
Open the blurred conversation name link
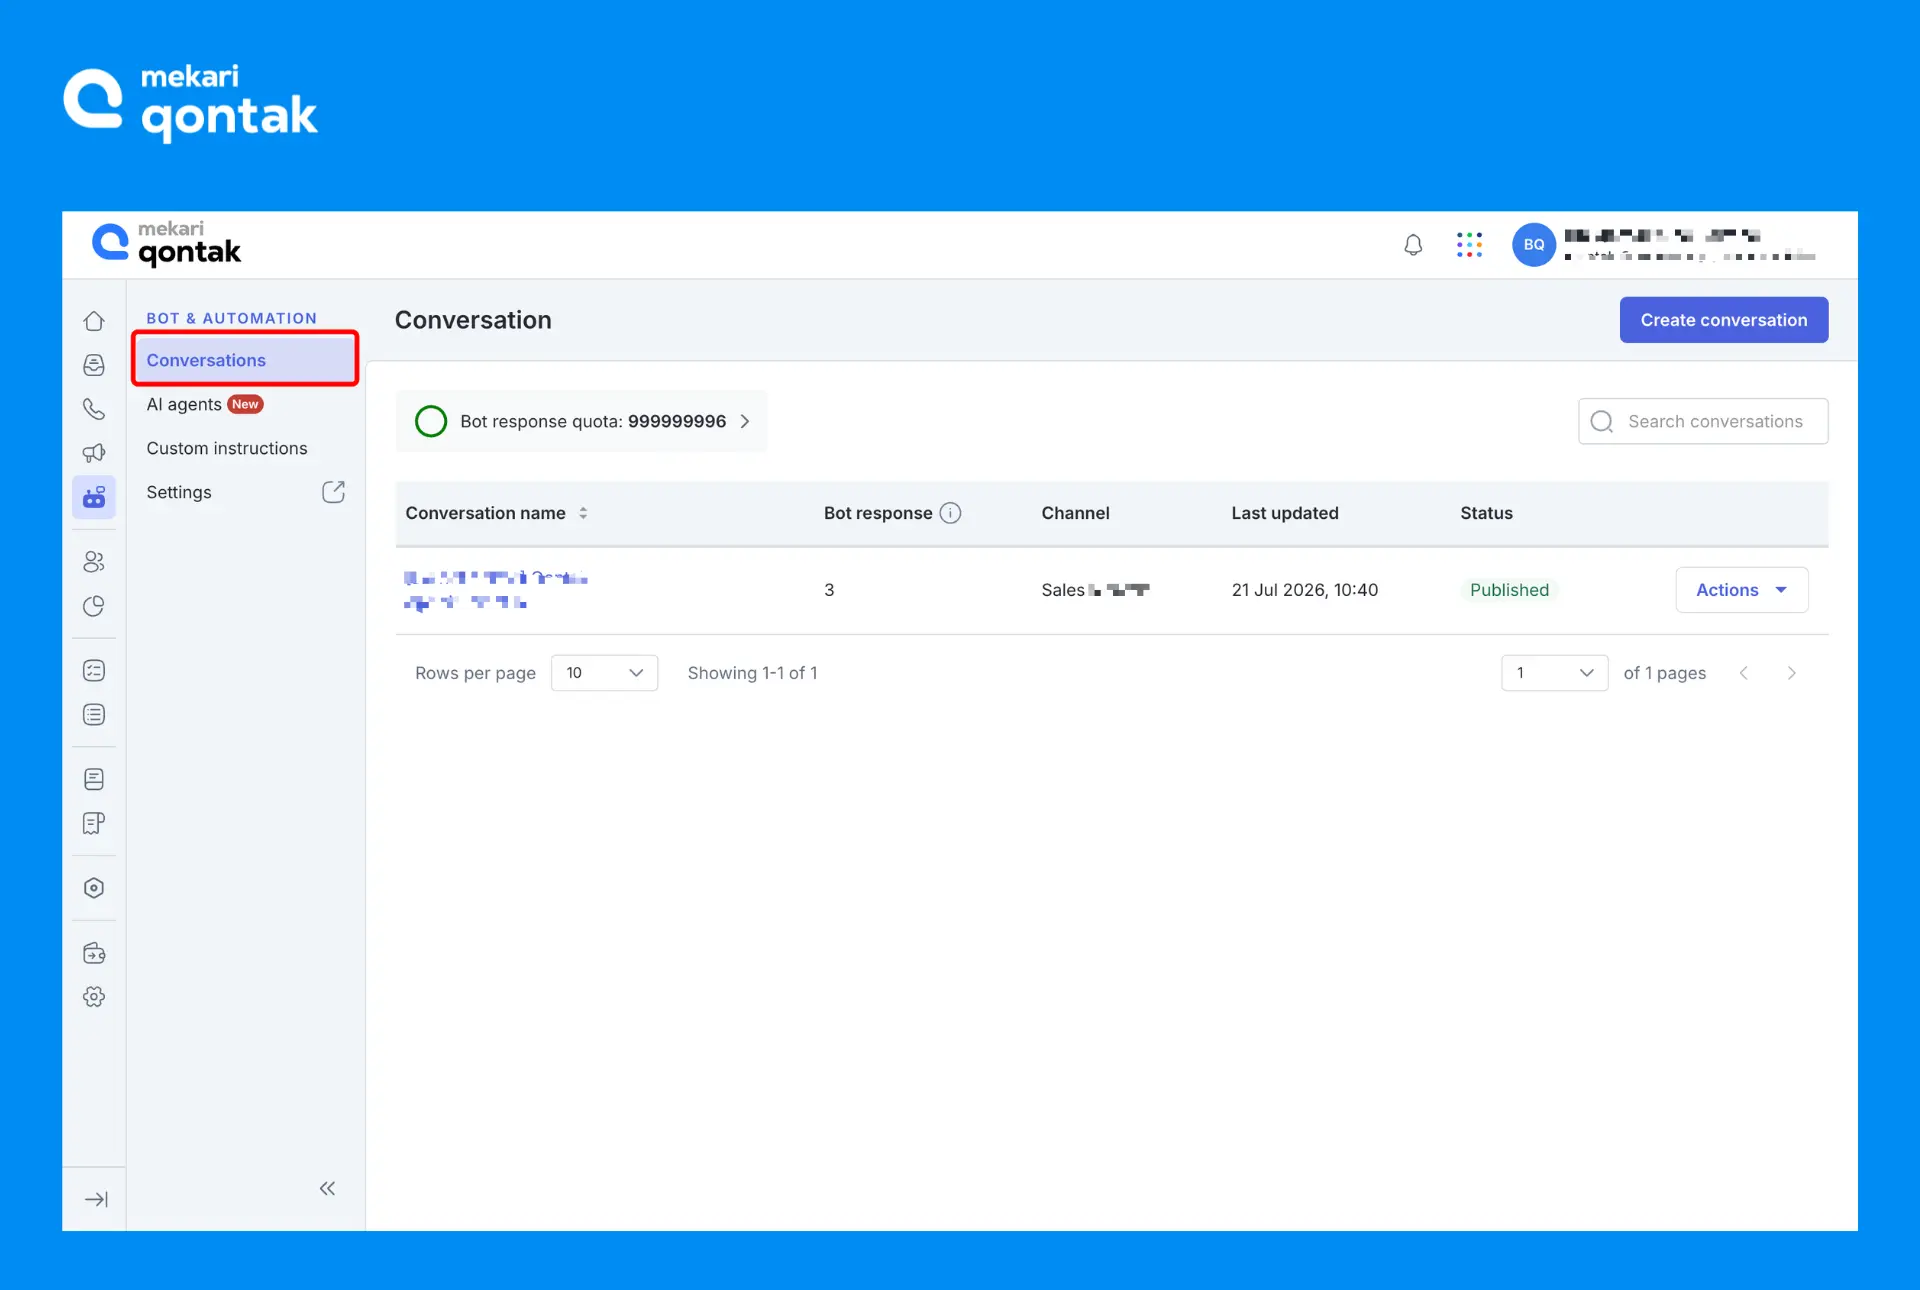(495, 590)
